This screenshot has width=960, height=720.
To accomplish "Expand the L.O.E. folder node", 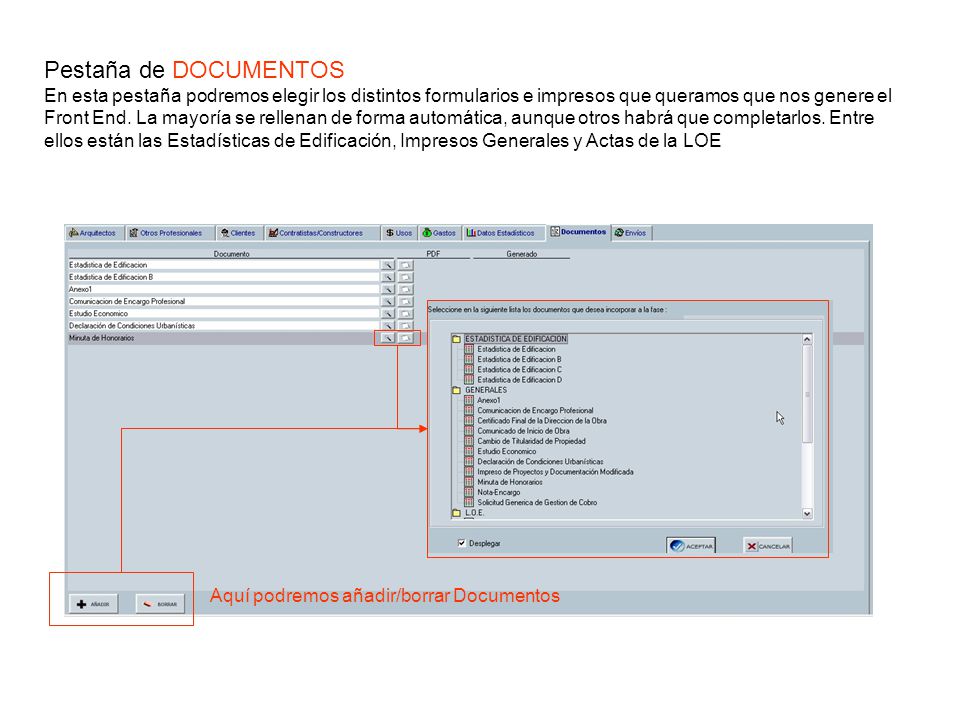I will click(x=456, y=513).
